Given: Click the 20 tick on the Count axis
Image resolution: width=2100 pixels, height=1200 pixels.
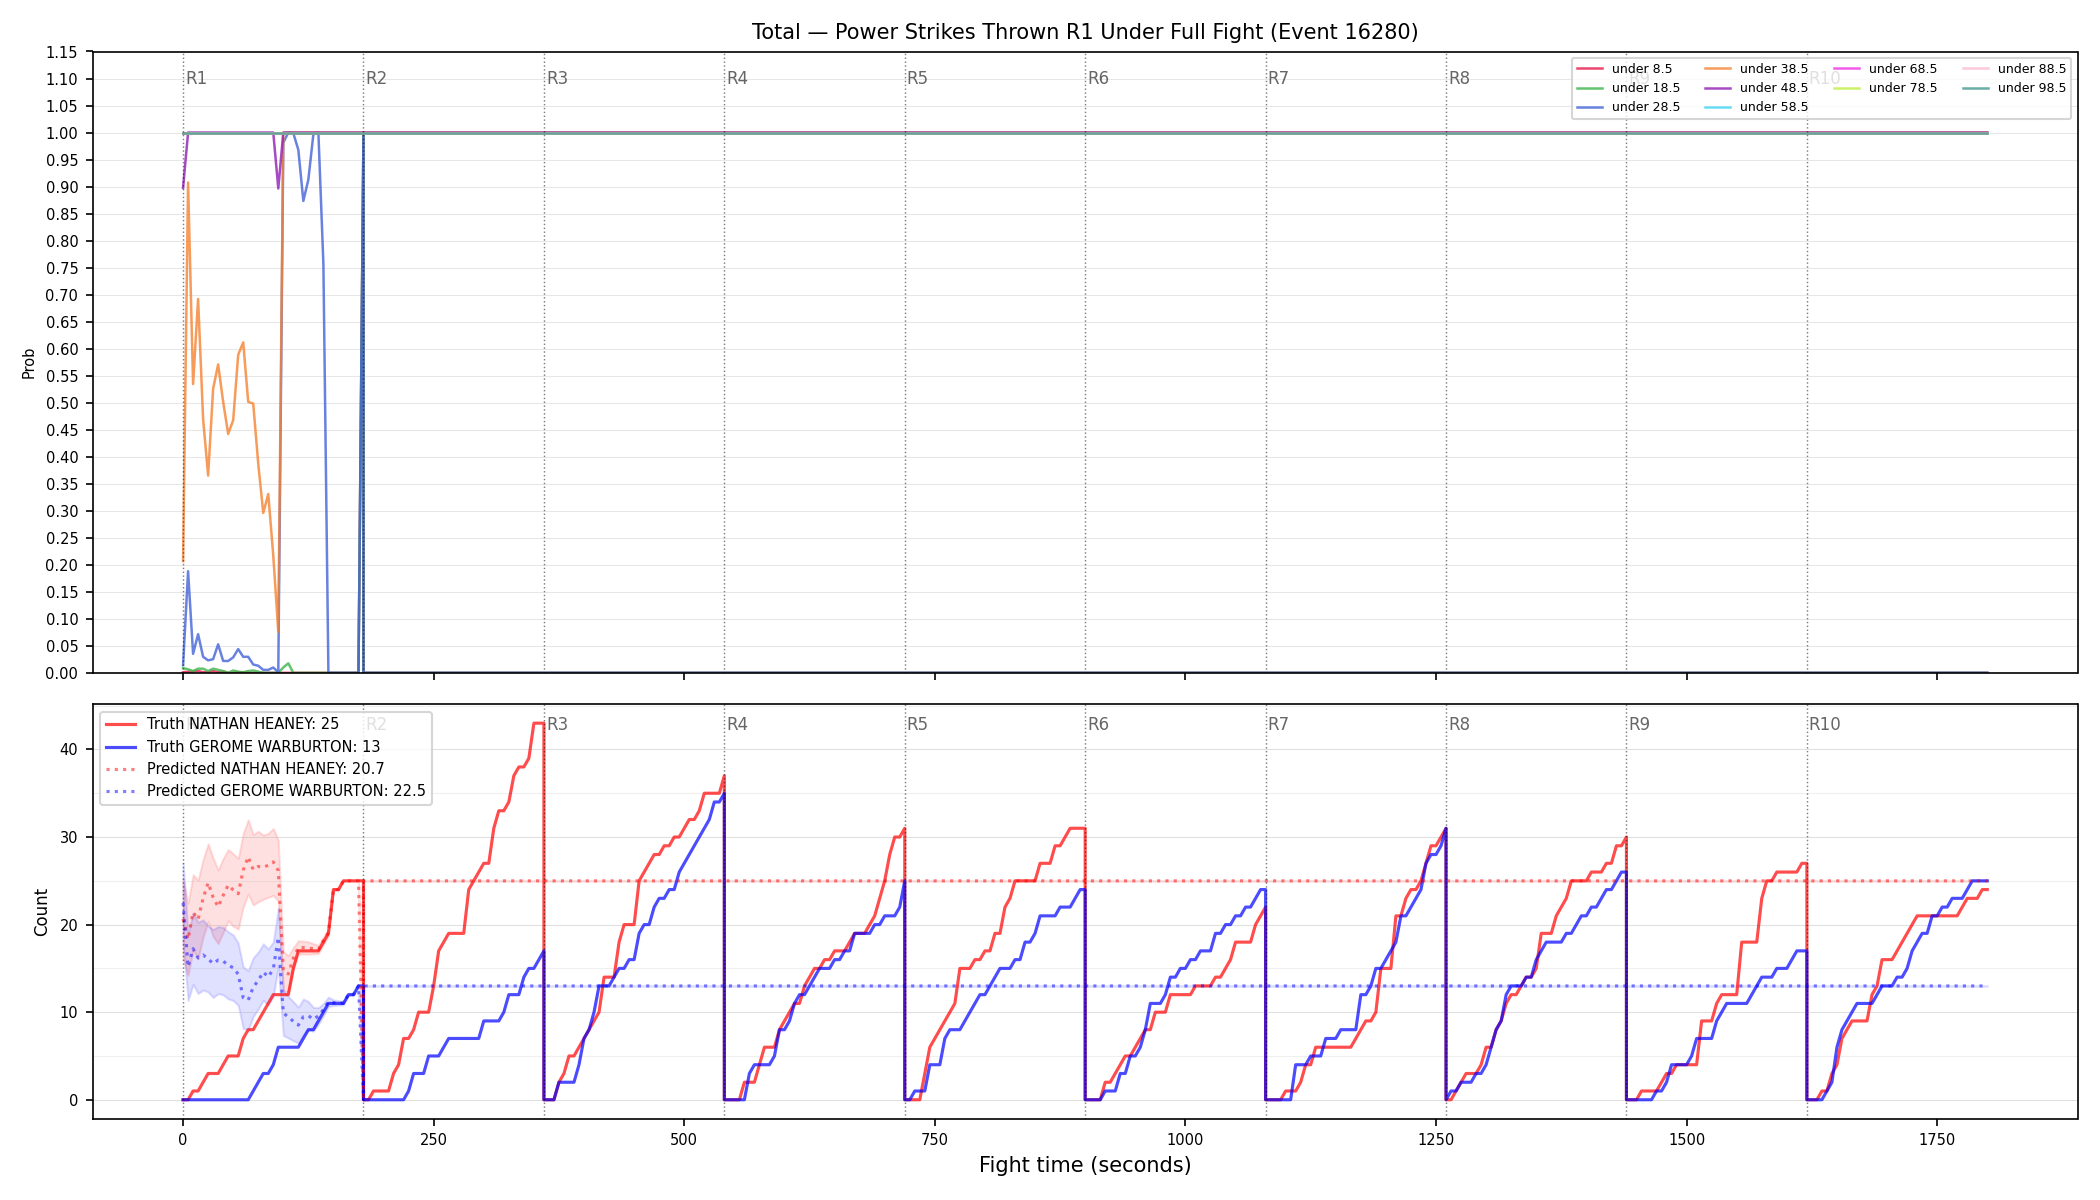Looking at the screenshot, I should click(x=68, y=925).
